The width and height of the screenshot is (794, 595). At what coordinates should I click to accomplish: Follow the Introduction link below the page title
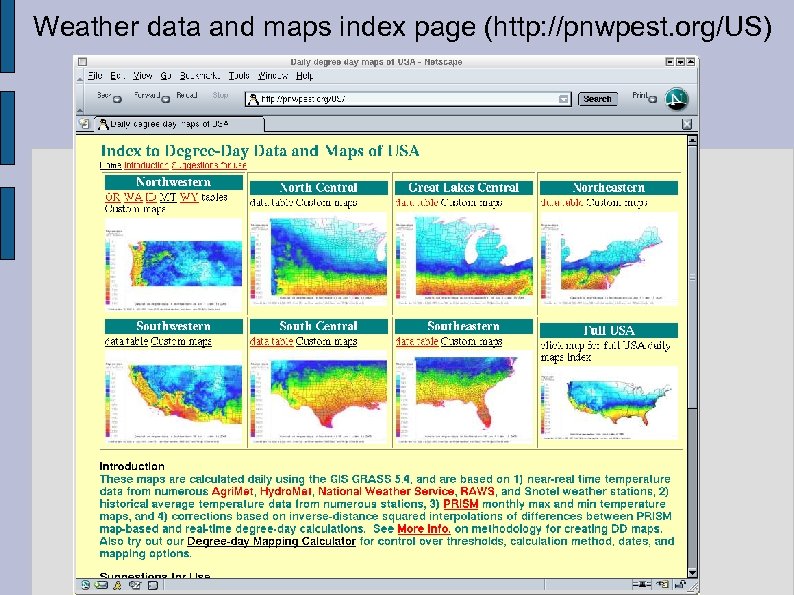tap(146, 165)
